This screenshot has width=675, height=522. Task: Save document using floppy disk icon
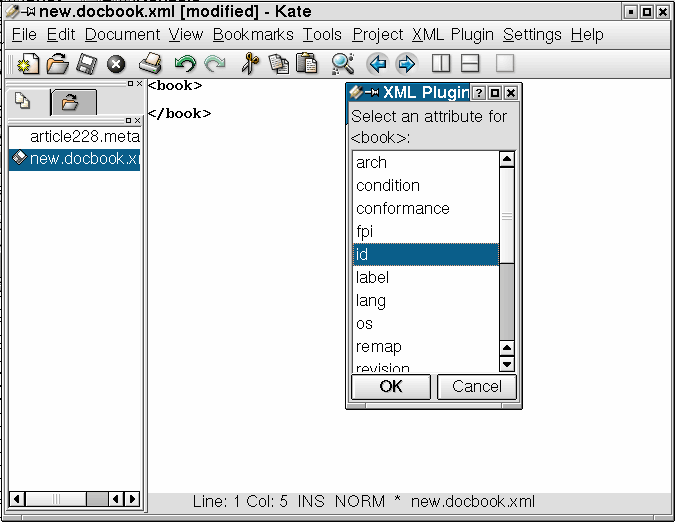tap(86, 65)
